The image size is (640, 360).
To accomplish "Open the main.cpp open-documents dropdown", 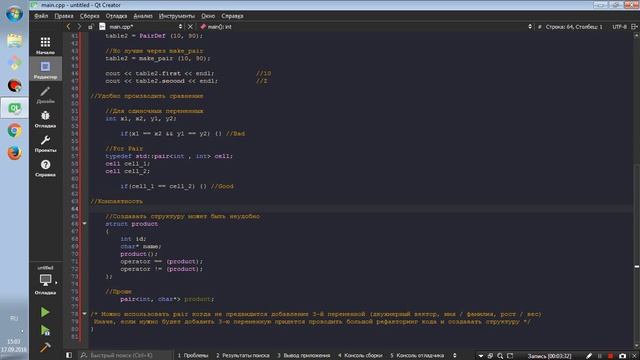I will tap(140, 27).
